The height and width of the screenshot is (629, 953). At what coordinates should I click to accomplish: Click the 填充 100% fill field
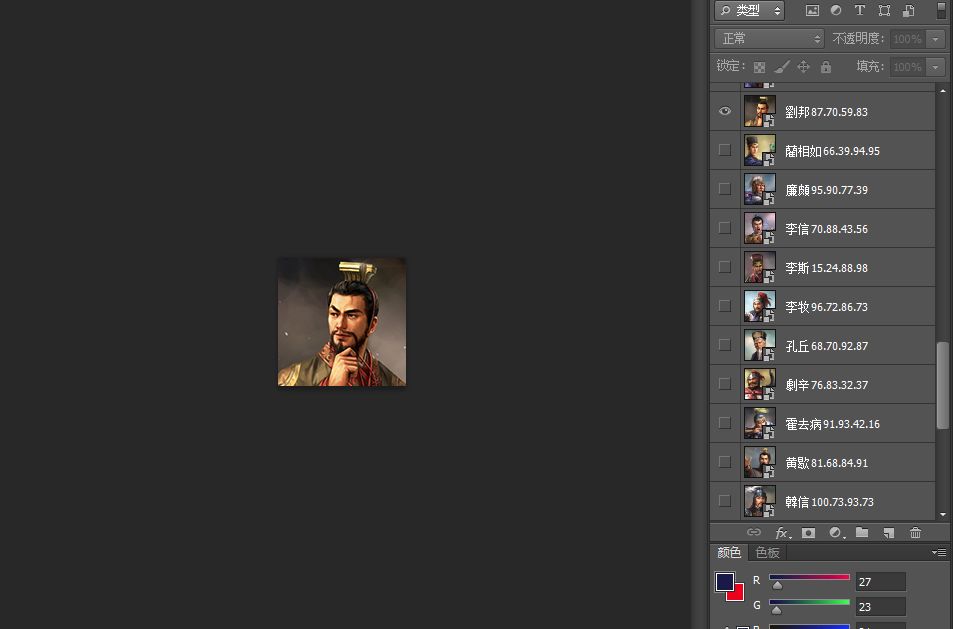(908, 67)
